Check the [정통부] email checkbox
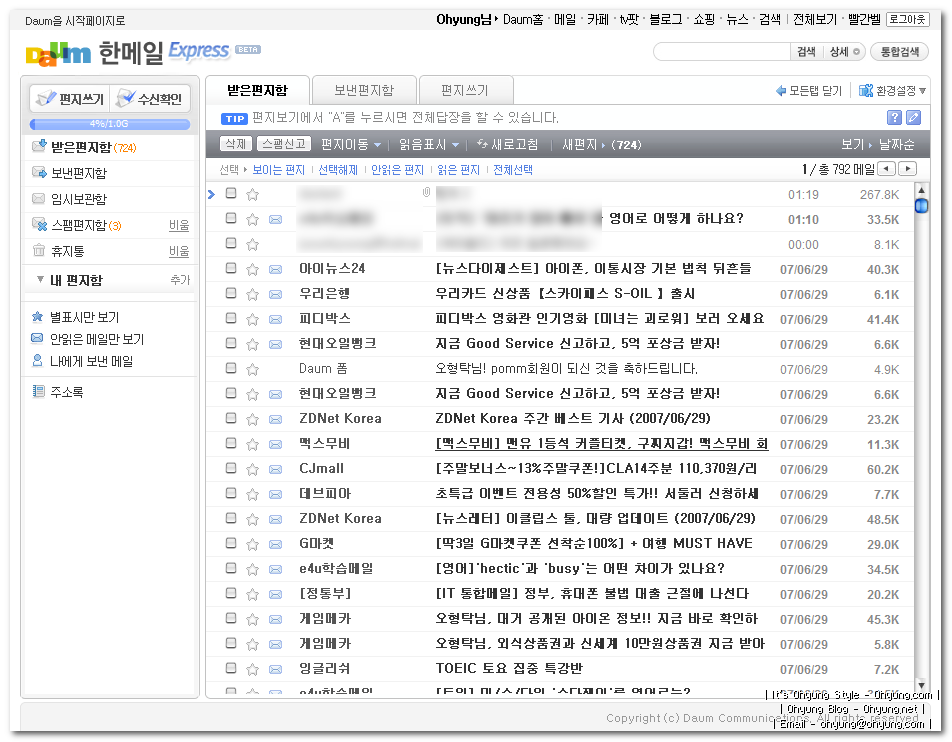Viewport: 952px width, 742px height. point(231,593)
